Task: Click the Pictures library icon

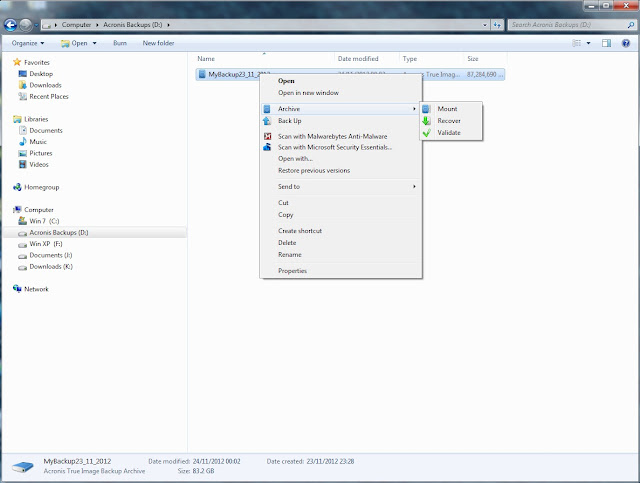Action: tap(22, 153)
